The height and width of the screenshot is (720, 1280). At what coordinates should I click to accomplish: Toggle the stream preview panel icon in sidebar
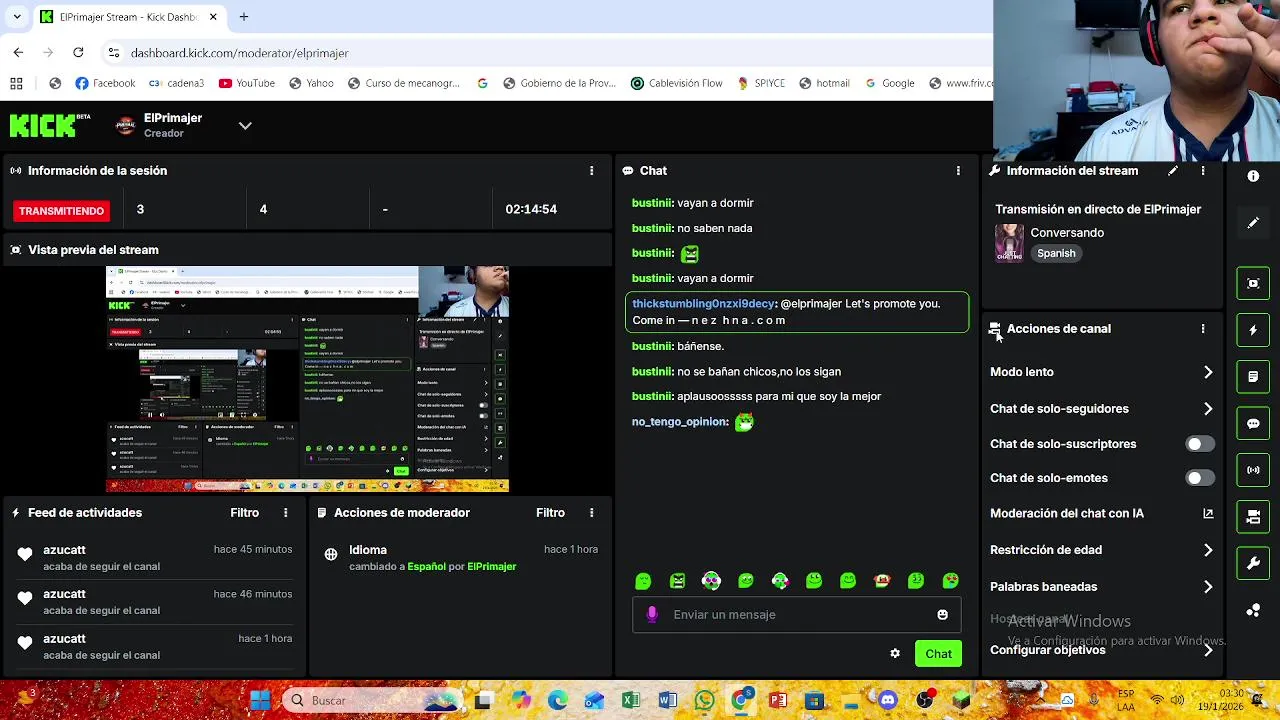pos(1253,283)
